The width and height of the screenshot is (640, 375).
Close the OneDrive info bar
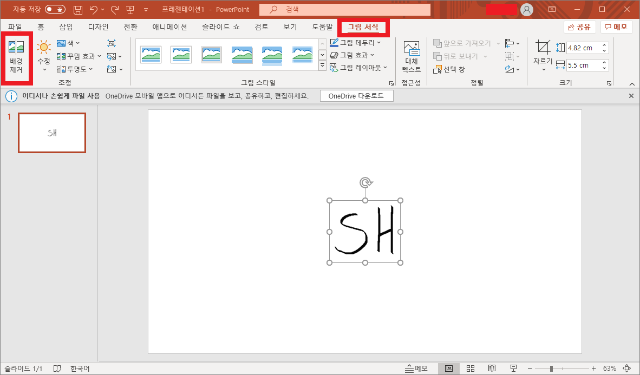click(631, 96)
